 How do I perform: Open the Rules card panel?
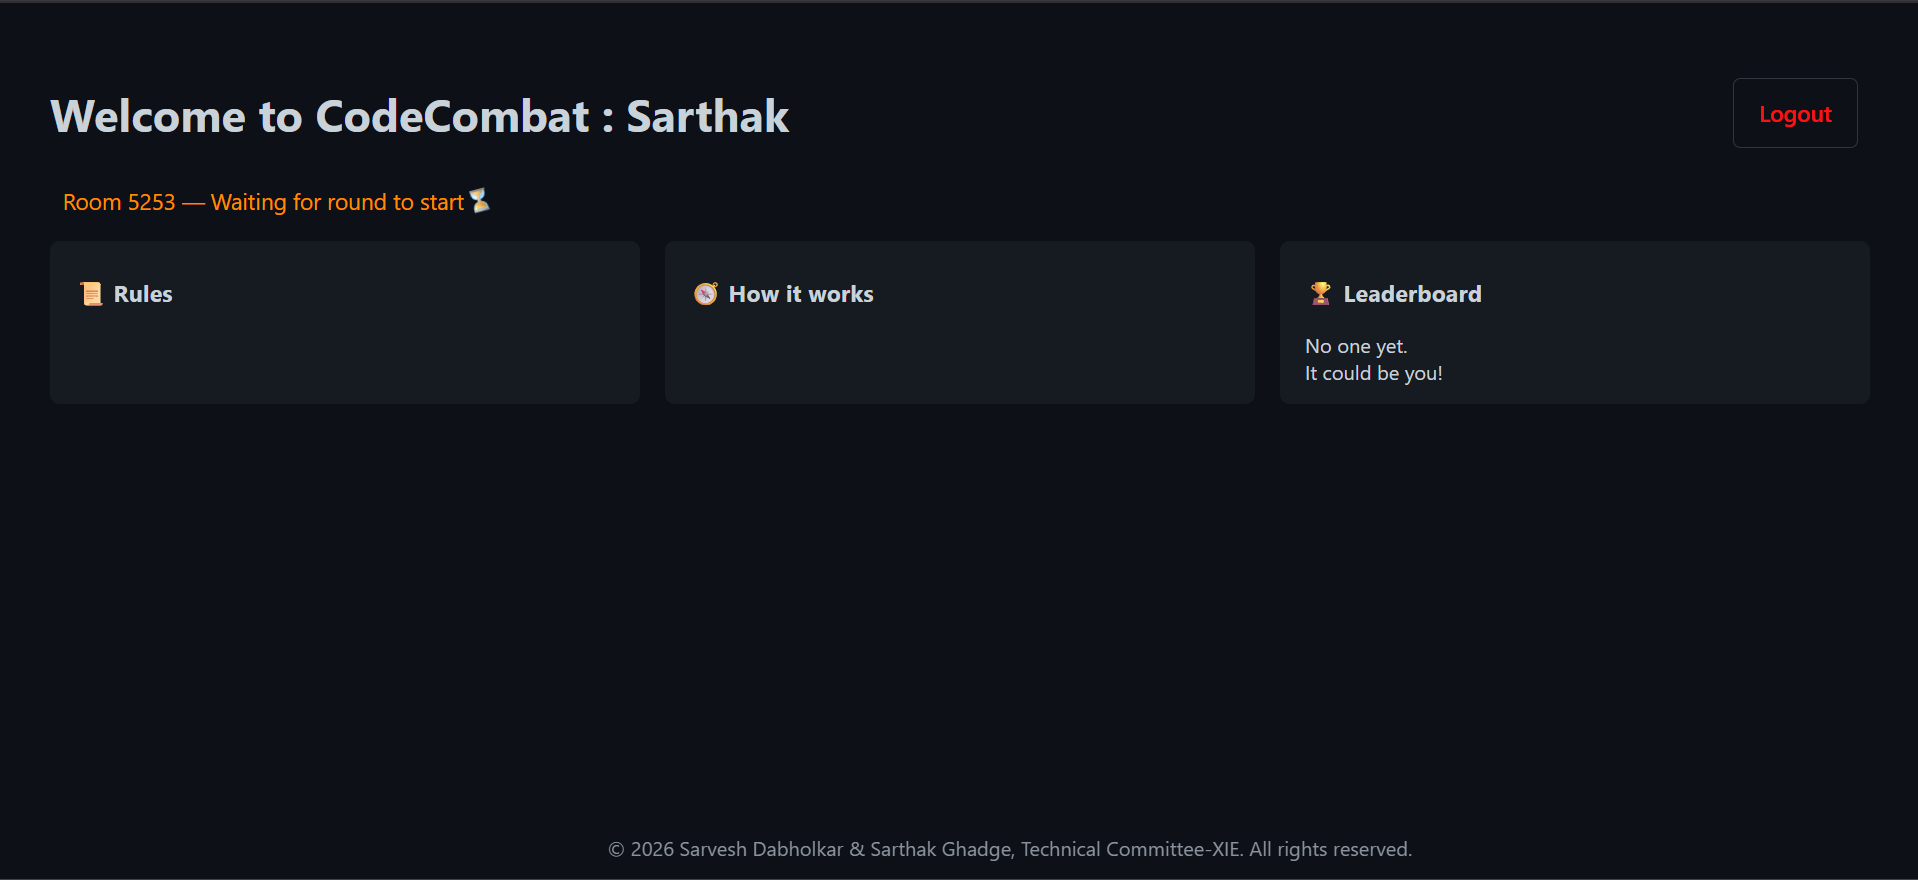pos(345,322)
